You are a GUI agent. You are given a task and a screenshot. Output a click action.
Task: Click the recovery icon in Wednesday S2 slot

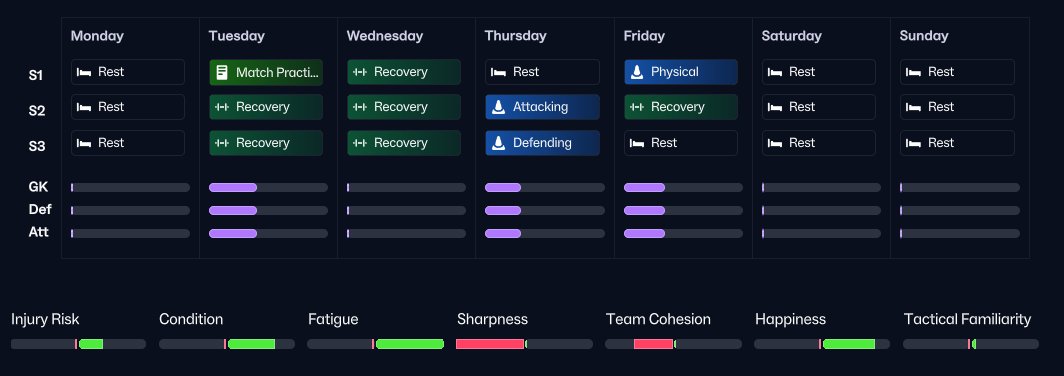(x=360, y=107)
